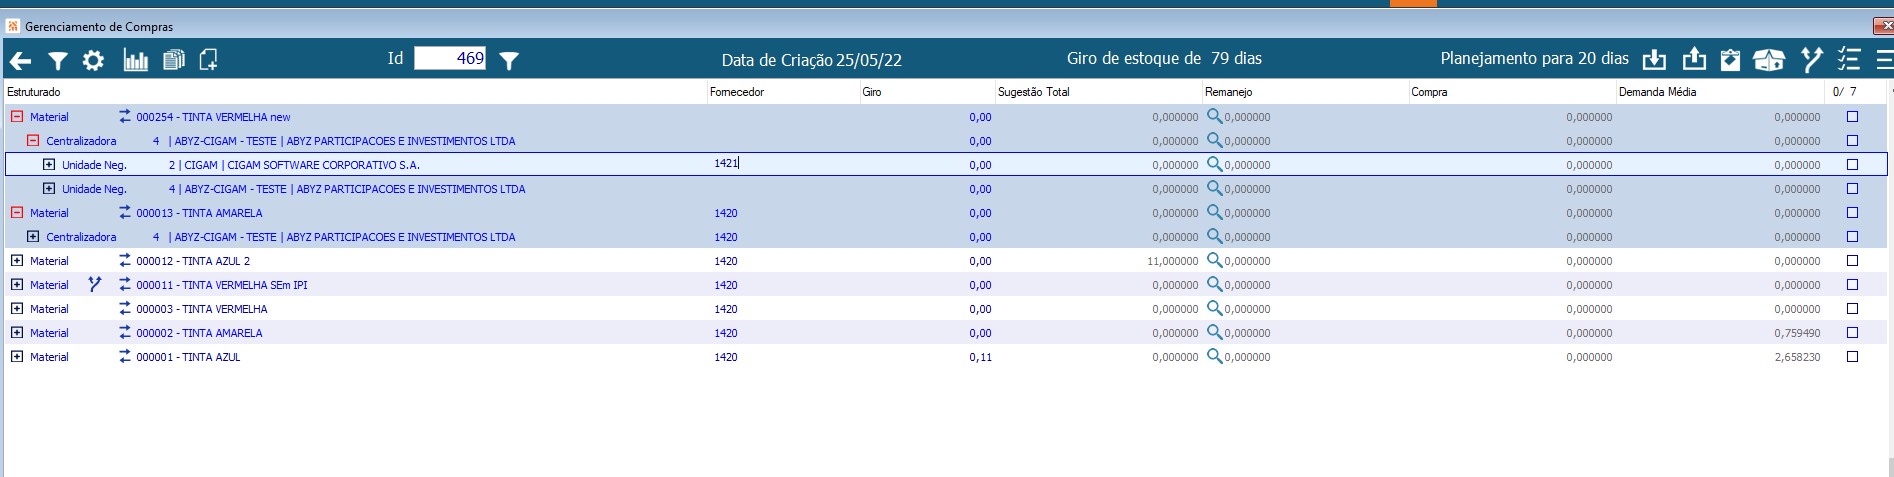Check the box for 000011 TINTA VERMELHA SEm IPI
This screenshot has width=1894, height=477.
(x=1852, y=285)
